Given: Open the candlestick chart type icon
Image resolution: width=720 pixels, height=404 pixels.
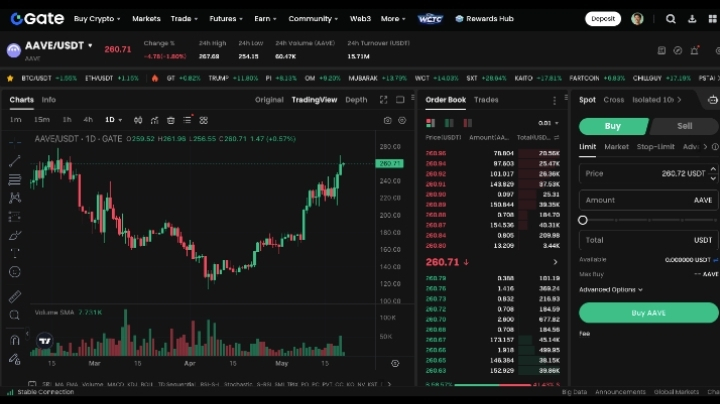Looking at the screenshot, I should (138, 120).
